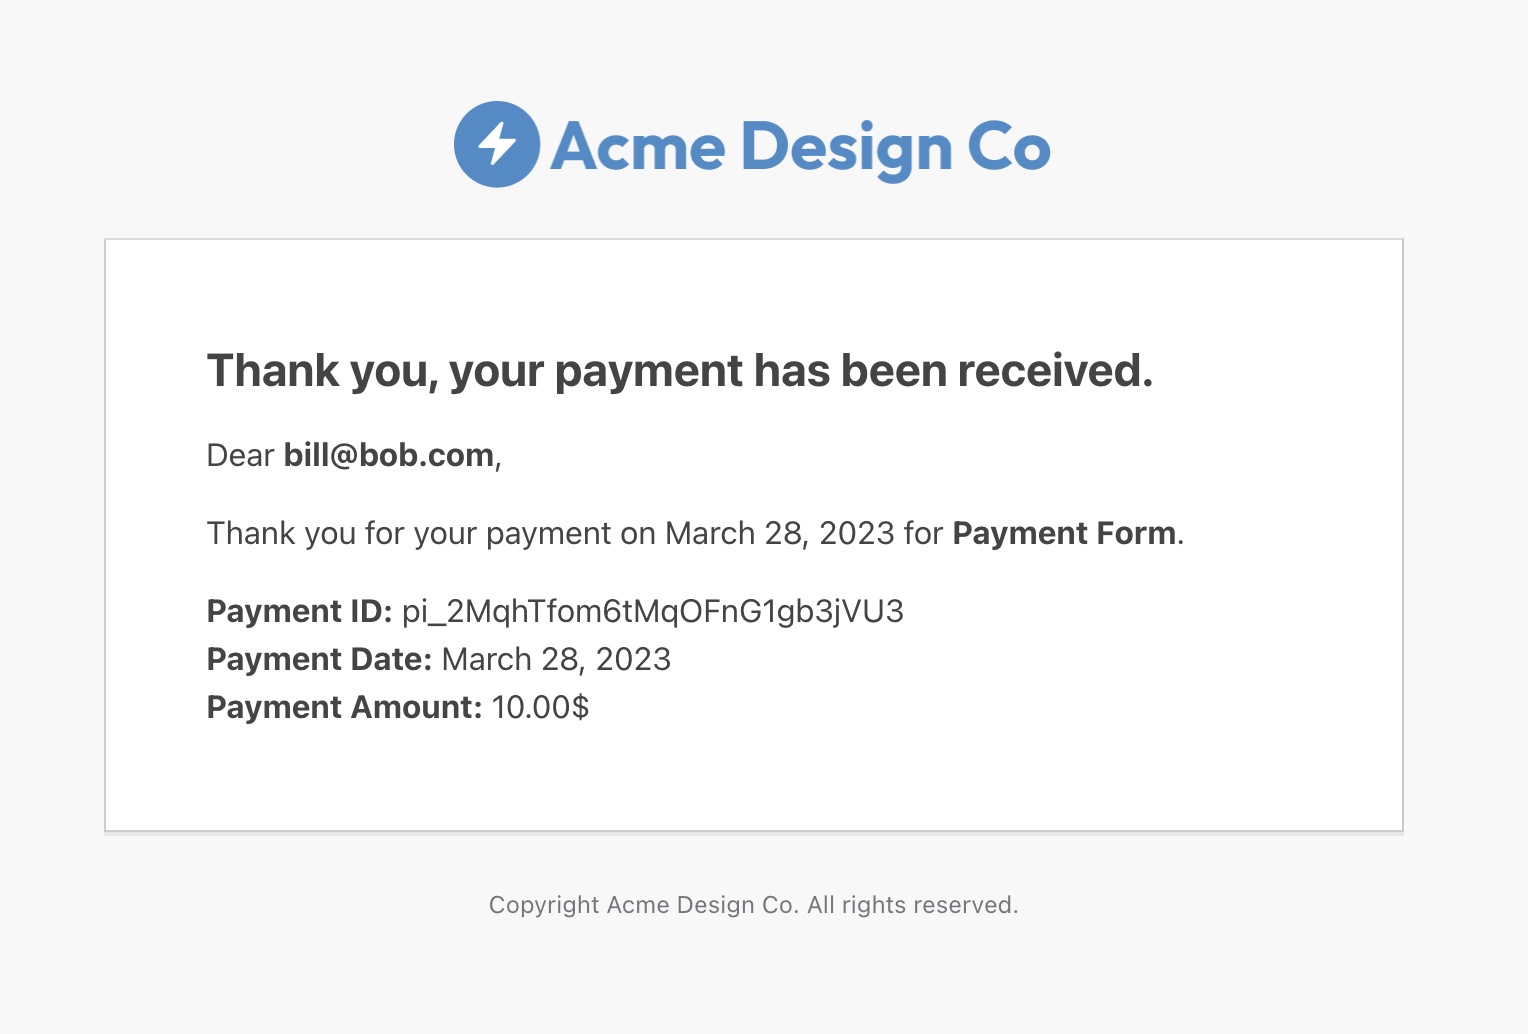Click the Payment Date label
Image resolution: width=1528 pixels, height=1034 pixels.
pos(319,659)
